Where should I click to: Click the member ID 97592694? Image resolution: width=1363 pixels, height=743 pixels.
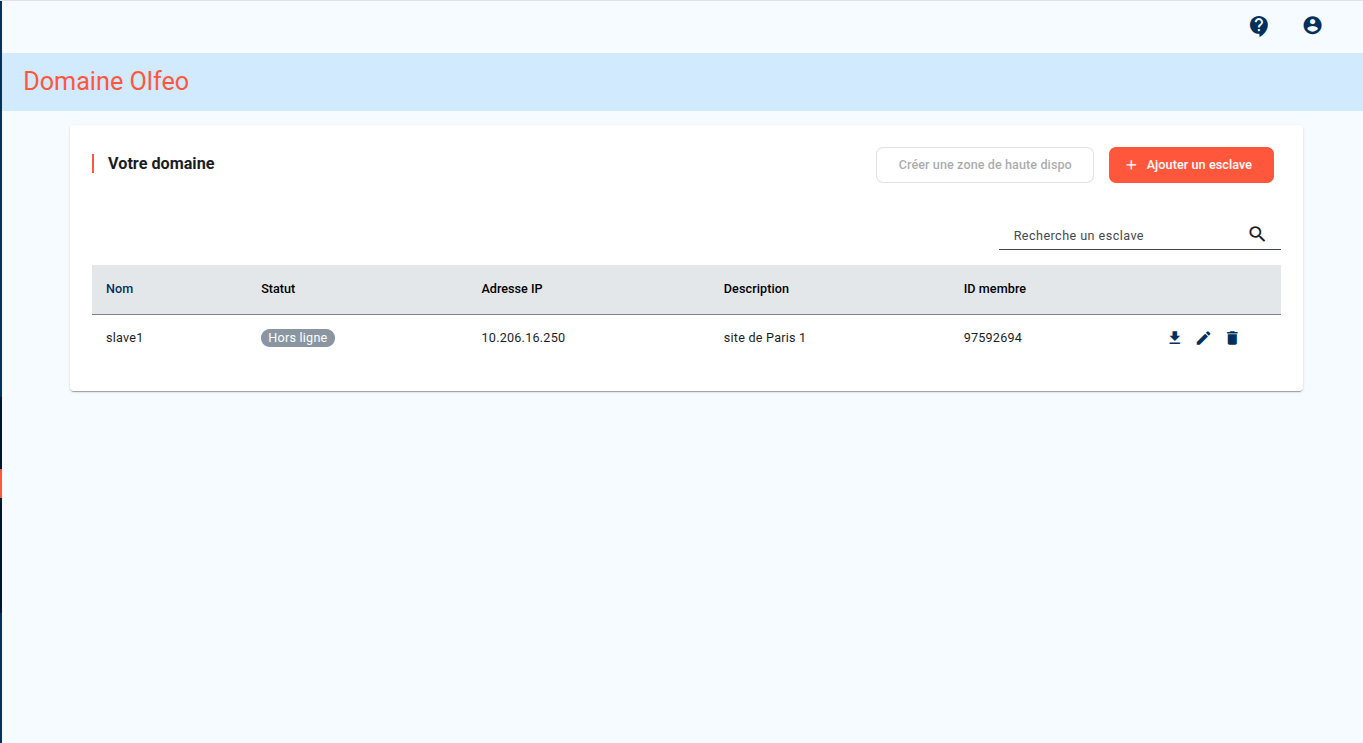tap(992, 338)
